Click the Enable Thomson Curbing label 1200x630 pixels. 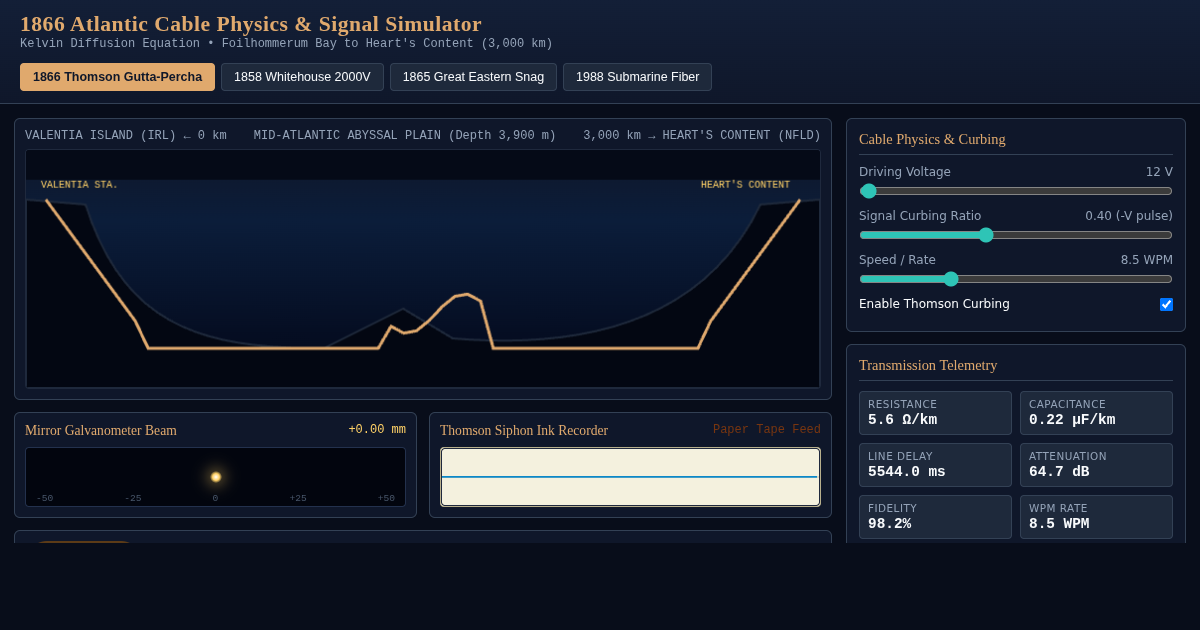(x=934, y=304)
